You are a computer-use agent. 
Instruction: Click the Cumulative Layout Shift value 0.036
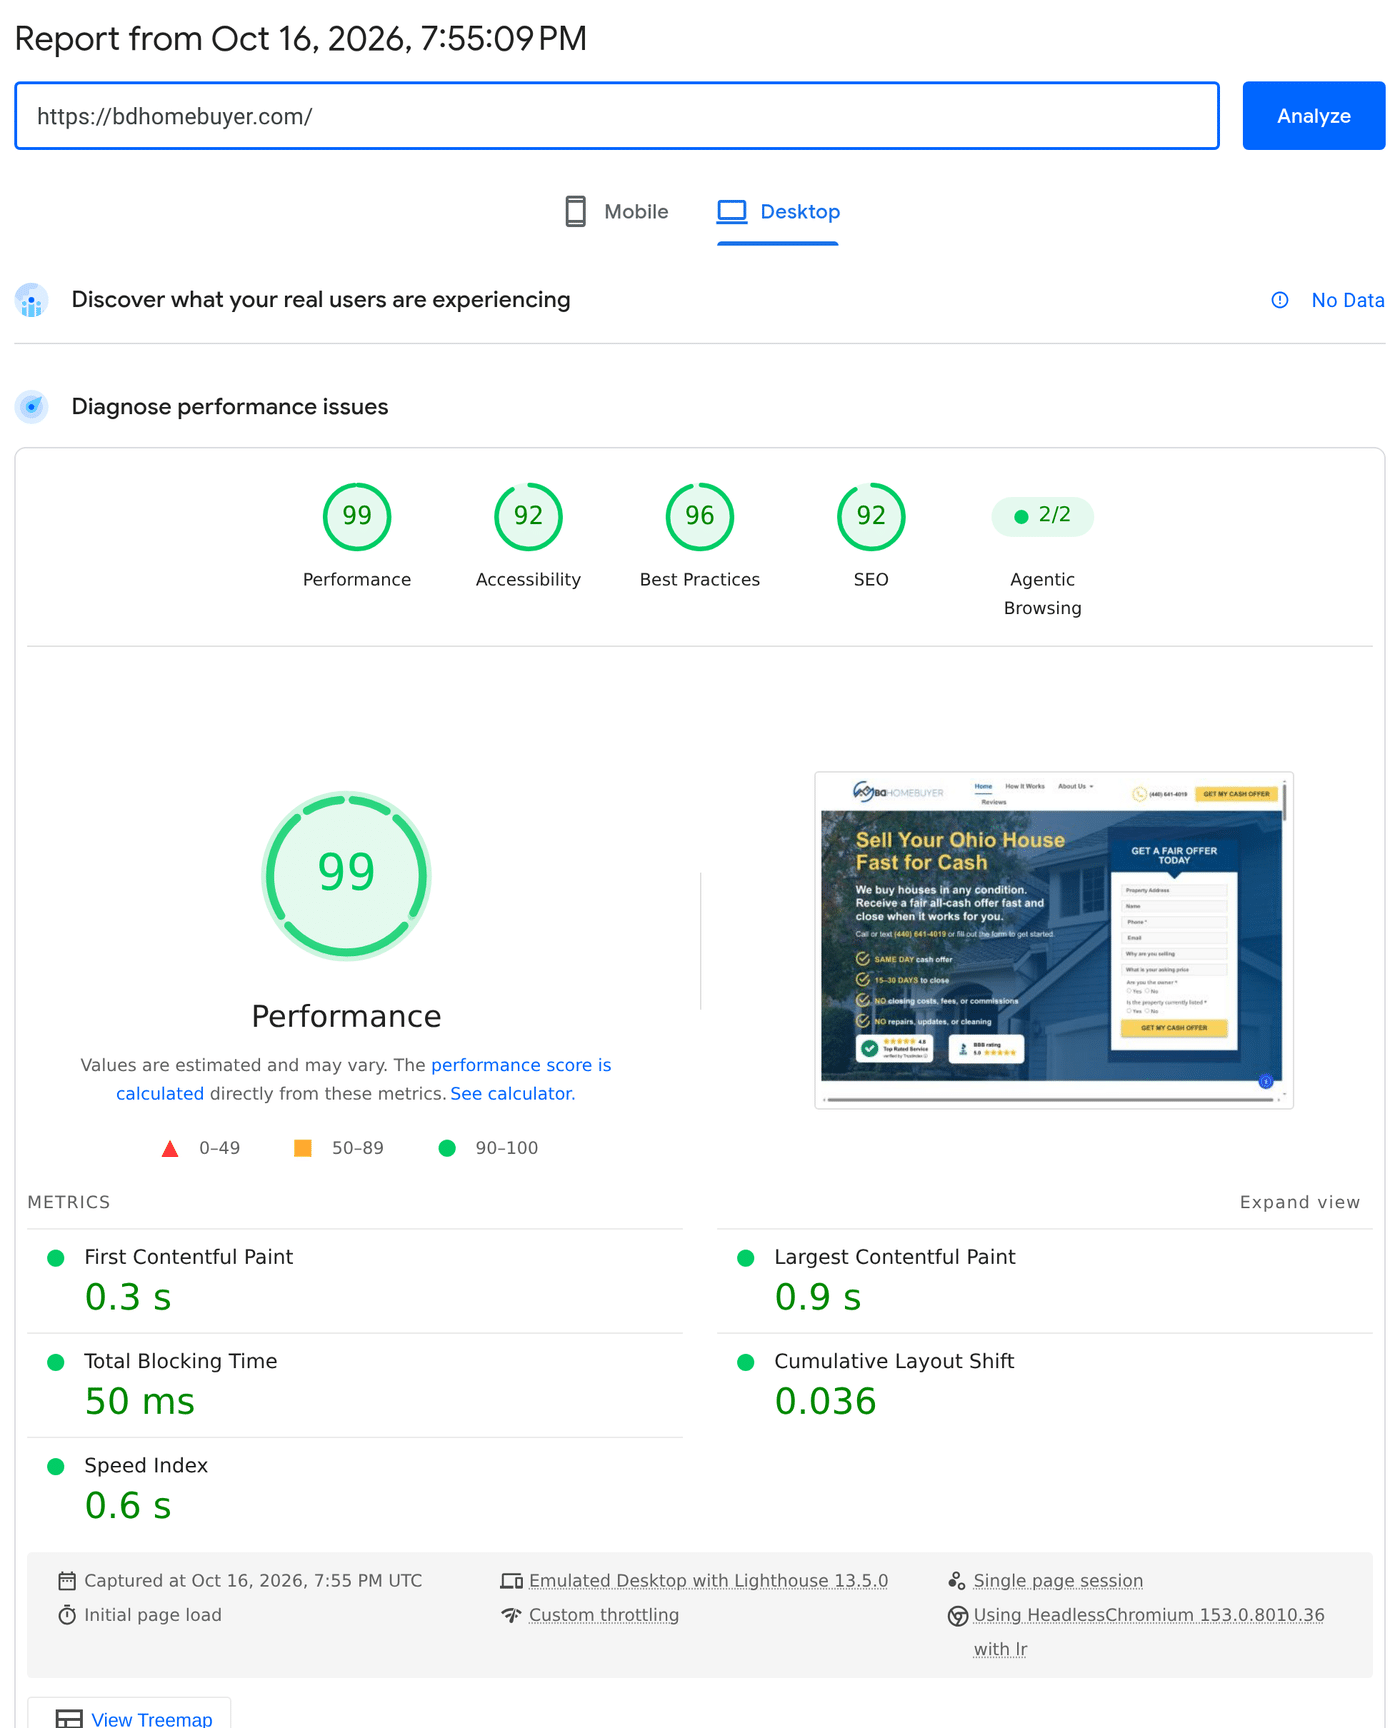coord(825,1401)
